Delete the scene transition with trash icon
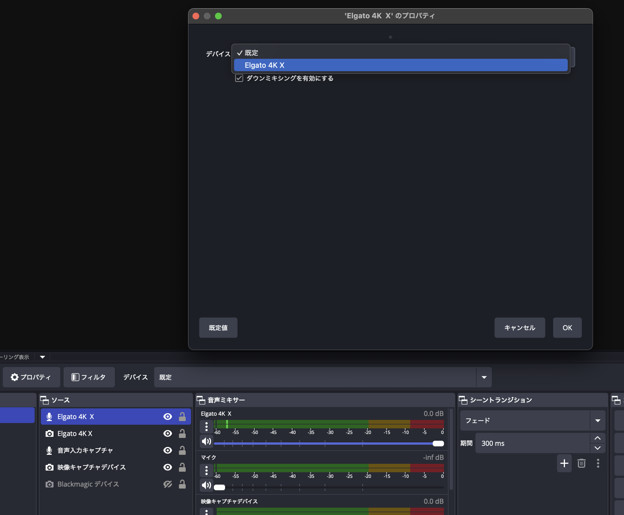 (x=581, y=463)
